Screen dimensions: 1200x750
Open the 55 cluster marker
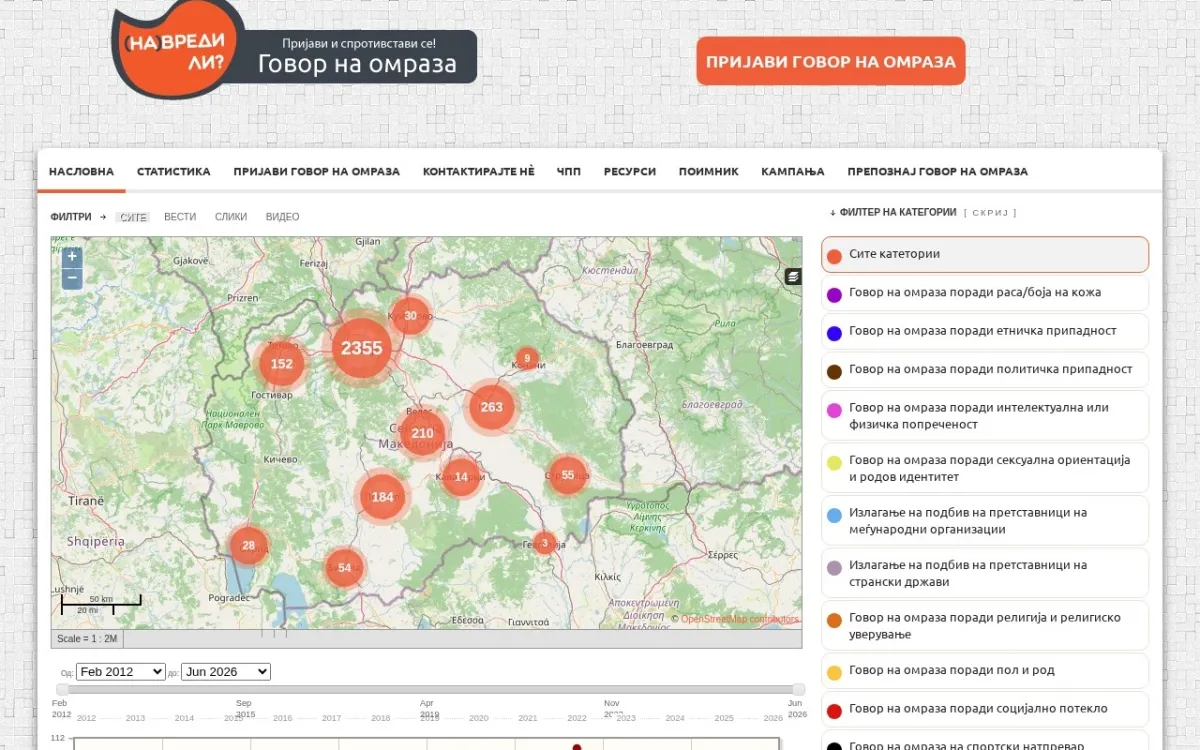click(567, 475)
